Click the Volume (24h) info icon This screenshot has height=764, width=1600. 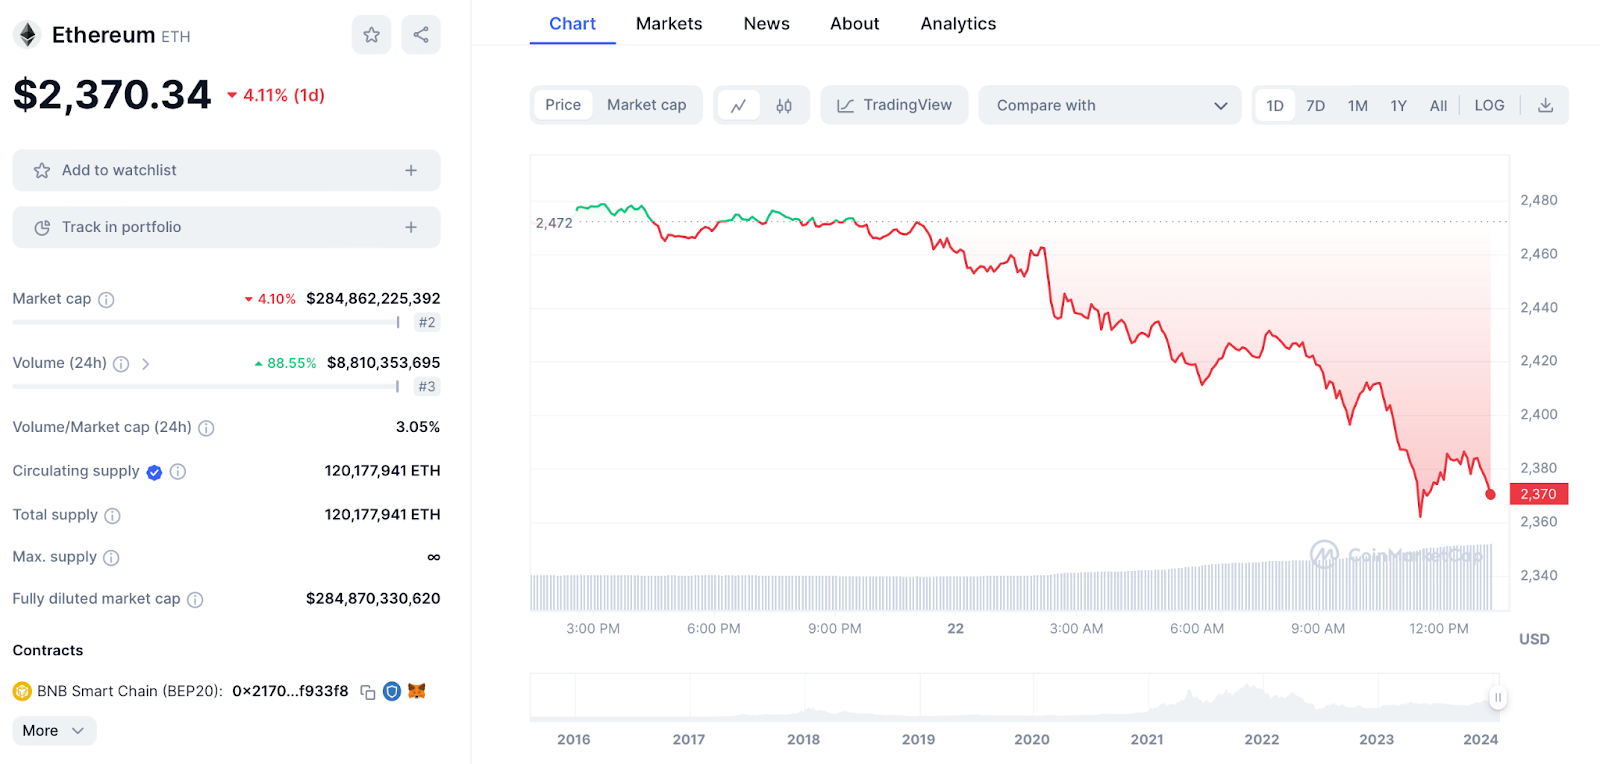[x=121, y=364]
